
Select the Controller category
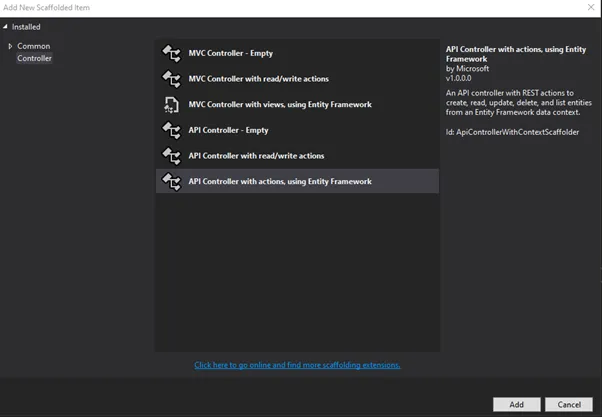34,58
